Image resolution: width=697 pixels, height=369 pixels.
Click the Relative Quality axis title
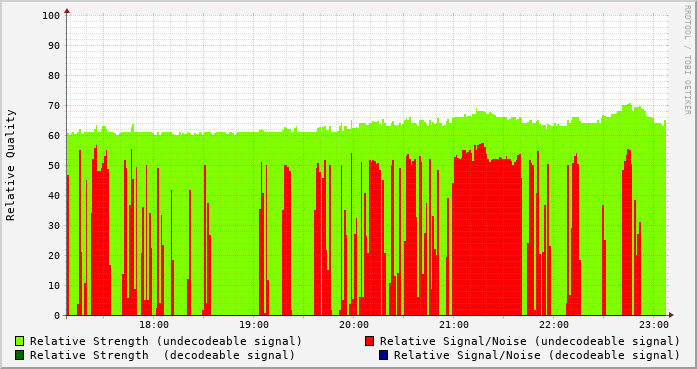(11, 165)
